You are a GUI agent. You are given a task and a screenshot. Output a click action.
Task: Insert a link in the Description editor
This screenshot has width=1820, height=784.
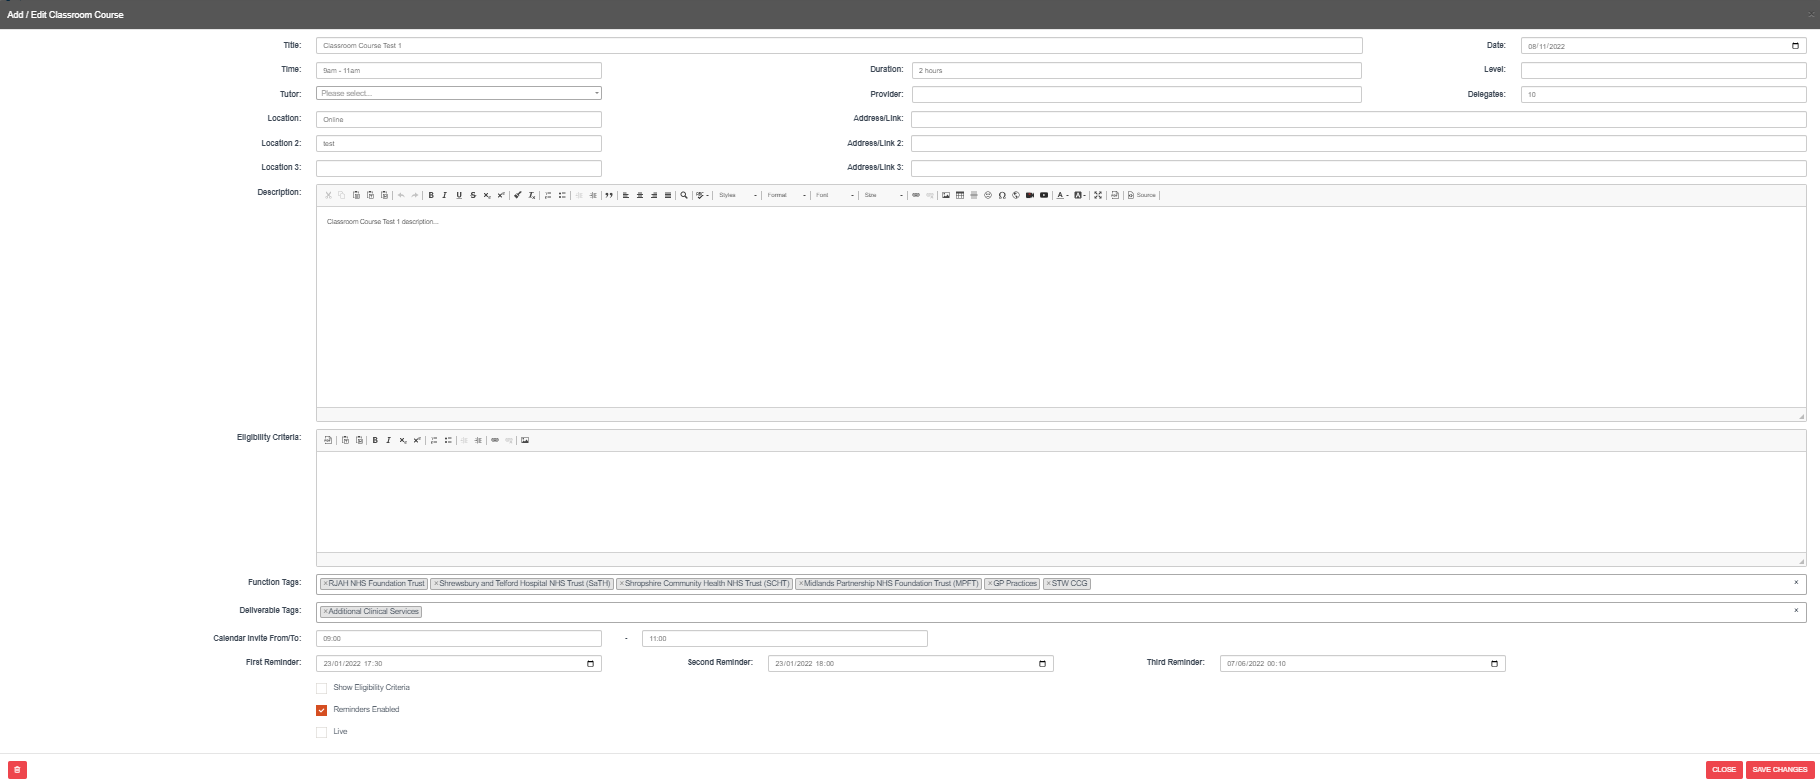pos(916,196)
